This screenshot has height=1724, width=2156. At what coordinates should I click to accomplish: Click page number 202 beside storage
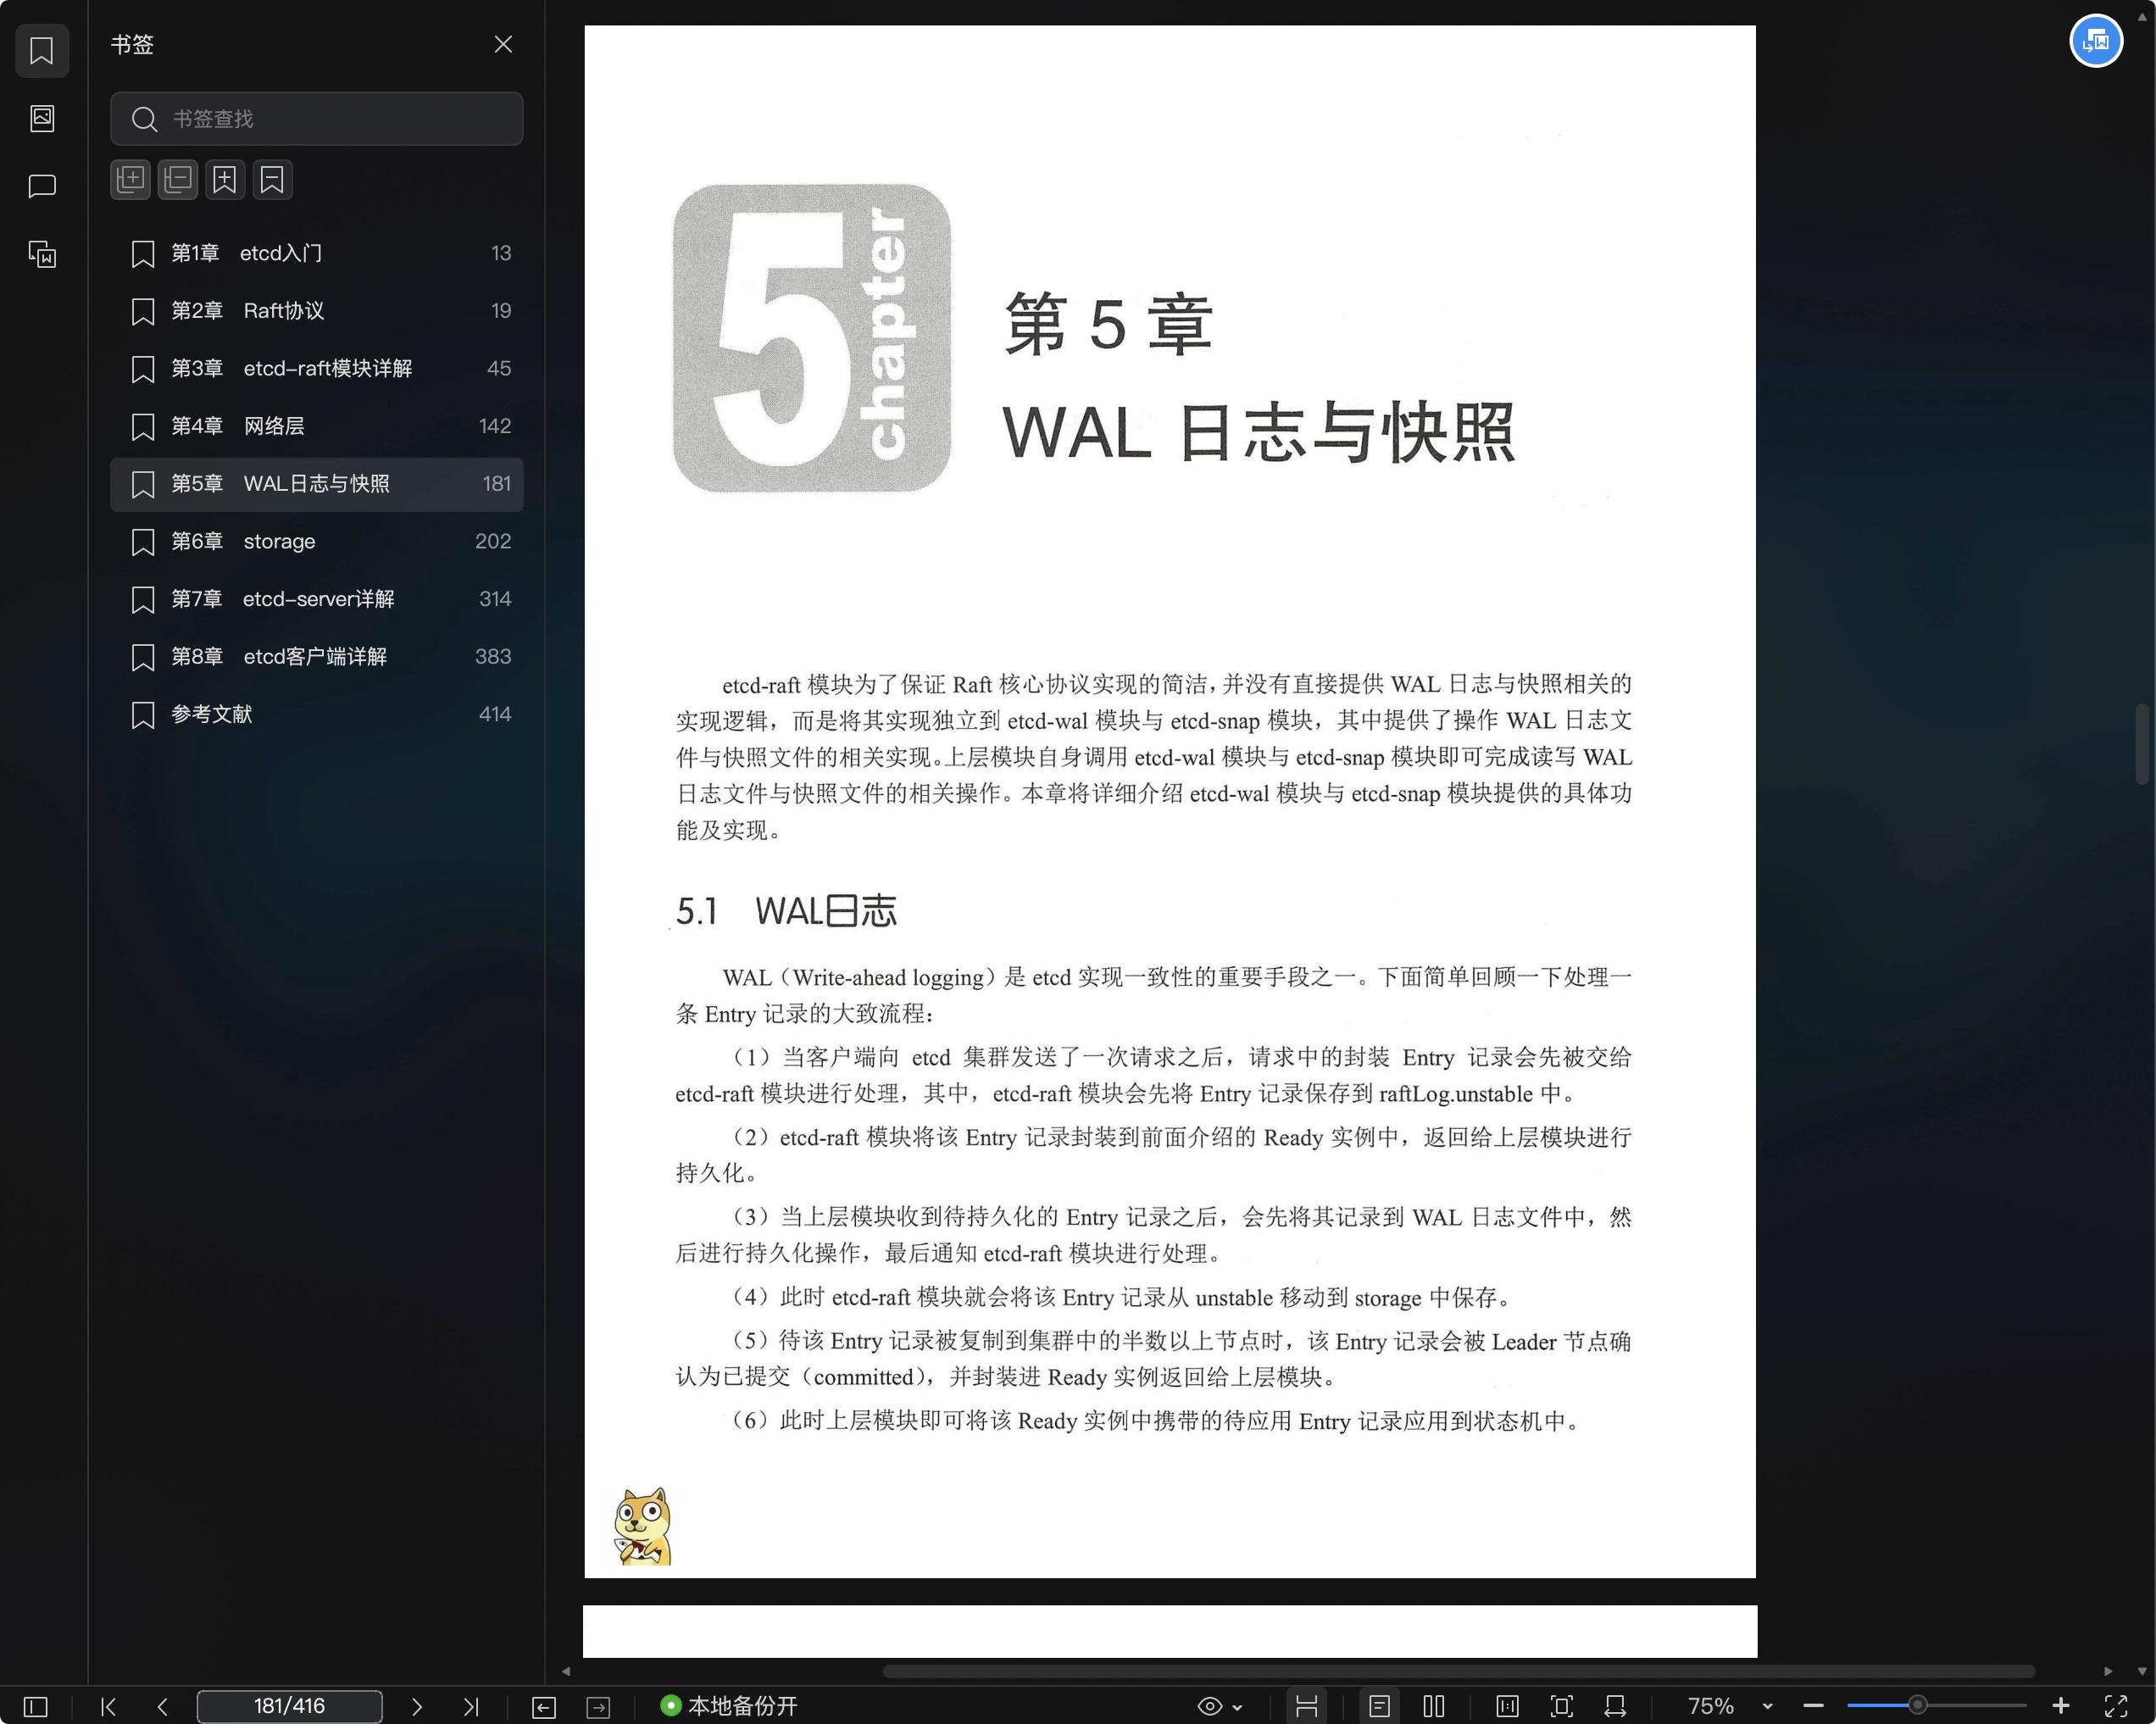(493, 541)
